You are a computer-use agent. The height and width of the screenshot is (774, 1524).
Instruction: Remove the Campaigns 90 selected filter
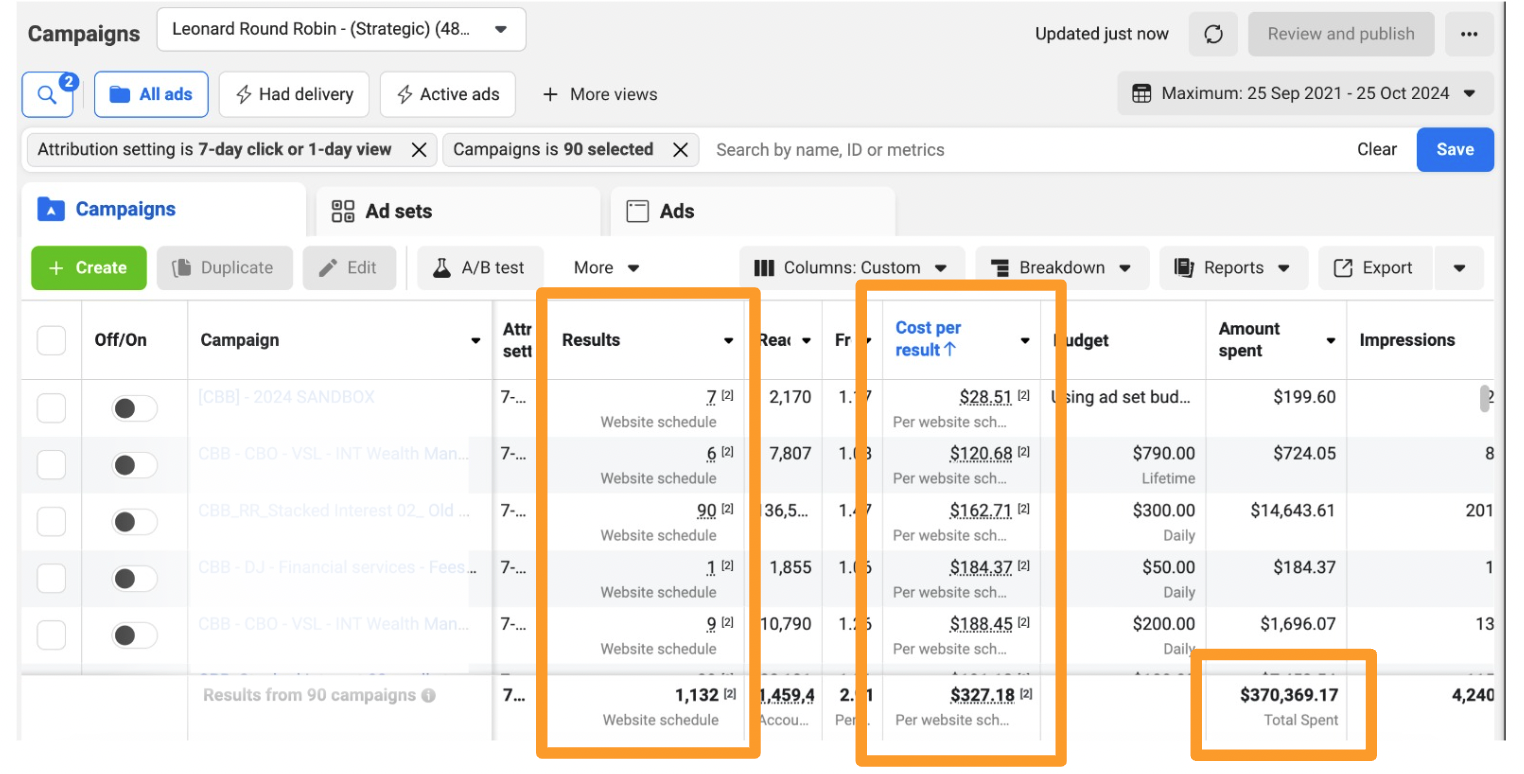[680, 150]
